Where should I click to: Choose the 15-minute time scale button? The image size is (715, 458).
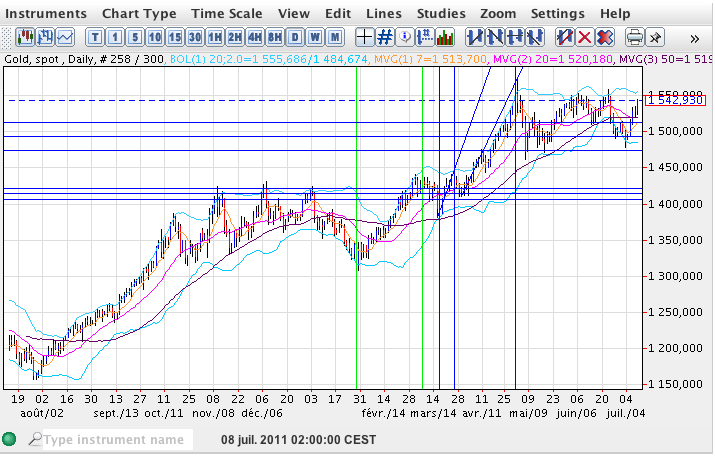pos(175,37)
